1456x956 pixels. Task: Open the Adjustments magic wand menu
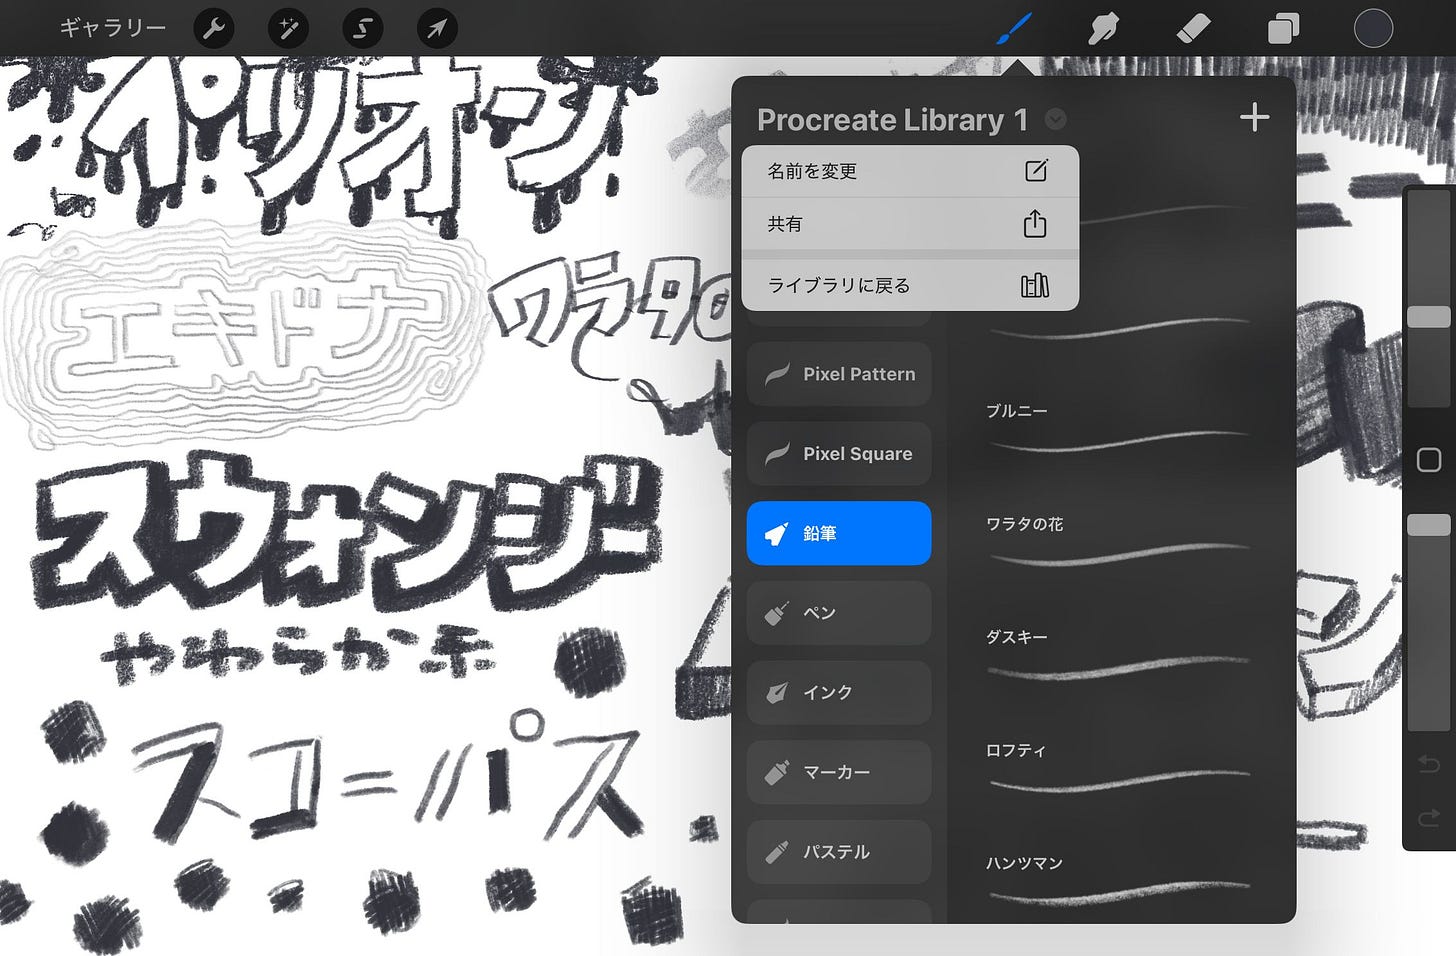pos(288,29)
